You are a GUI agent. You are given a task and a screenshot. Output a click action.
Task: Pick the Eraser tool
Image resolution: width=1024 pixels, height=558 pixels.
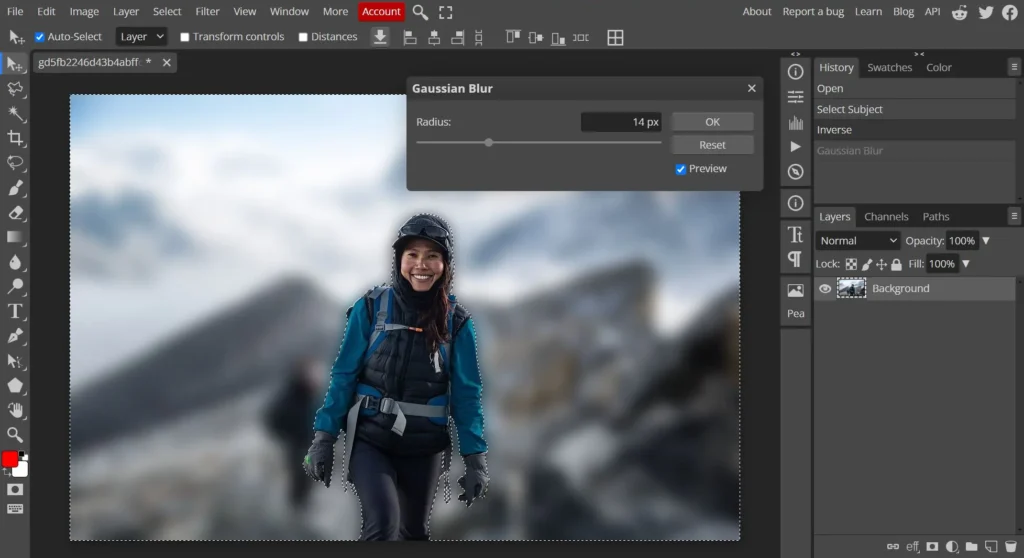click(x=15, y=213)
